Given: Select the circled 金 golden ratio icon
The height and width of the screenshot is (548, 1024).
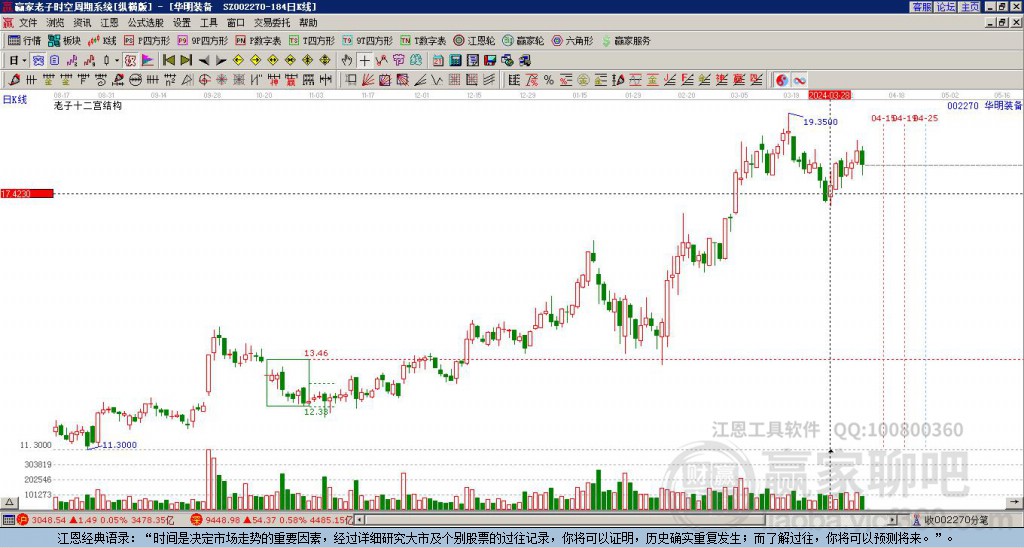Looking at the screenshot, I should click(x=583, y=80).
